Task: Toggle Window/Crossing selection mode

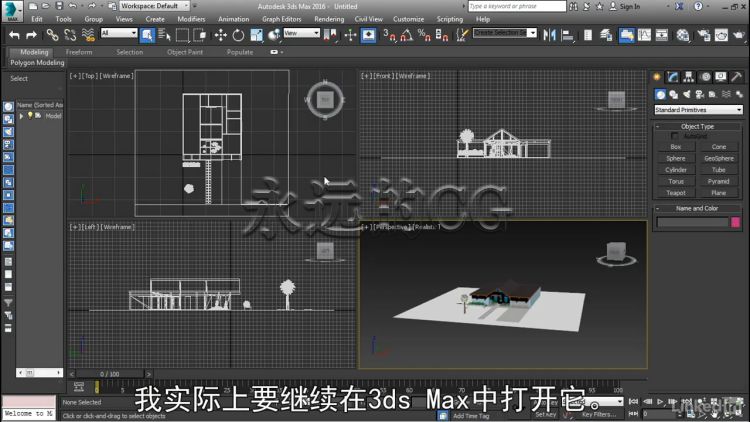Action: (200, 35)
